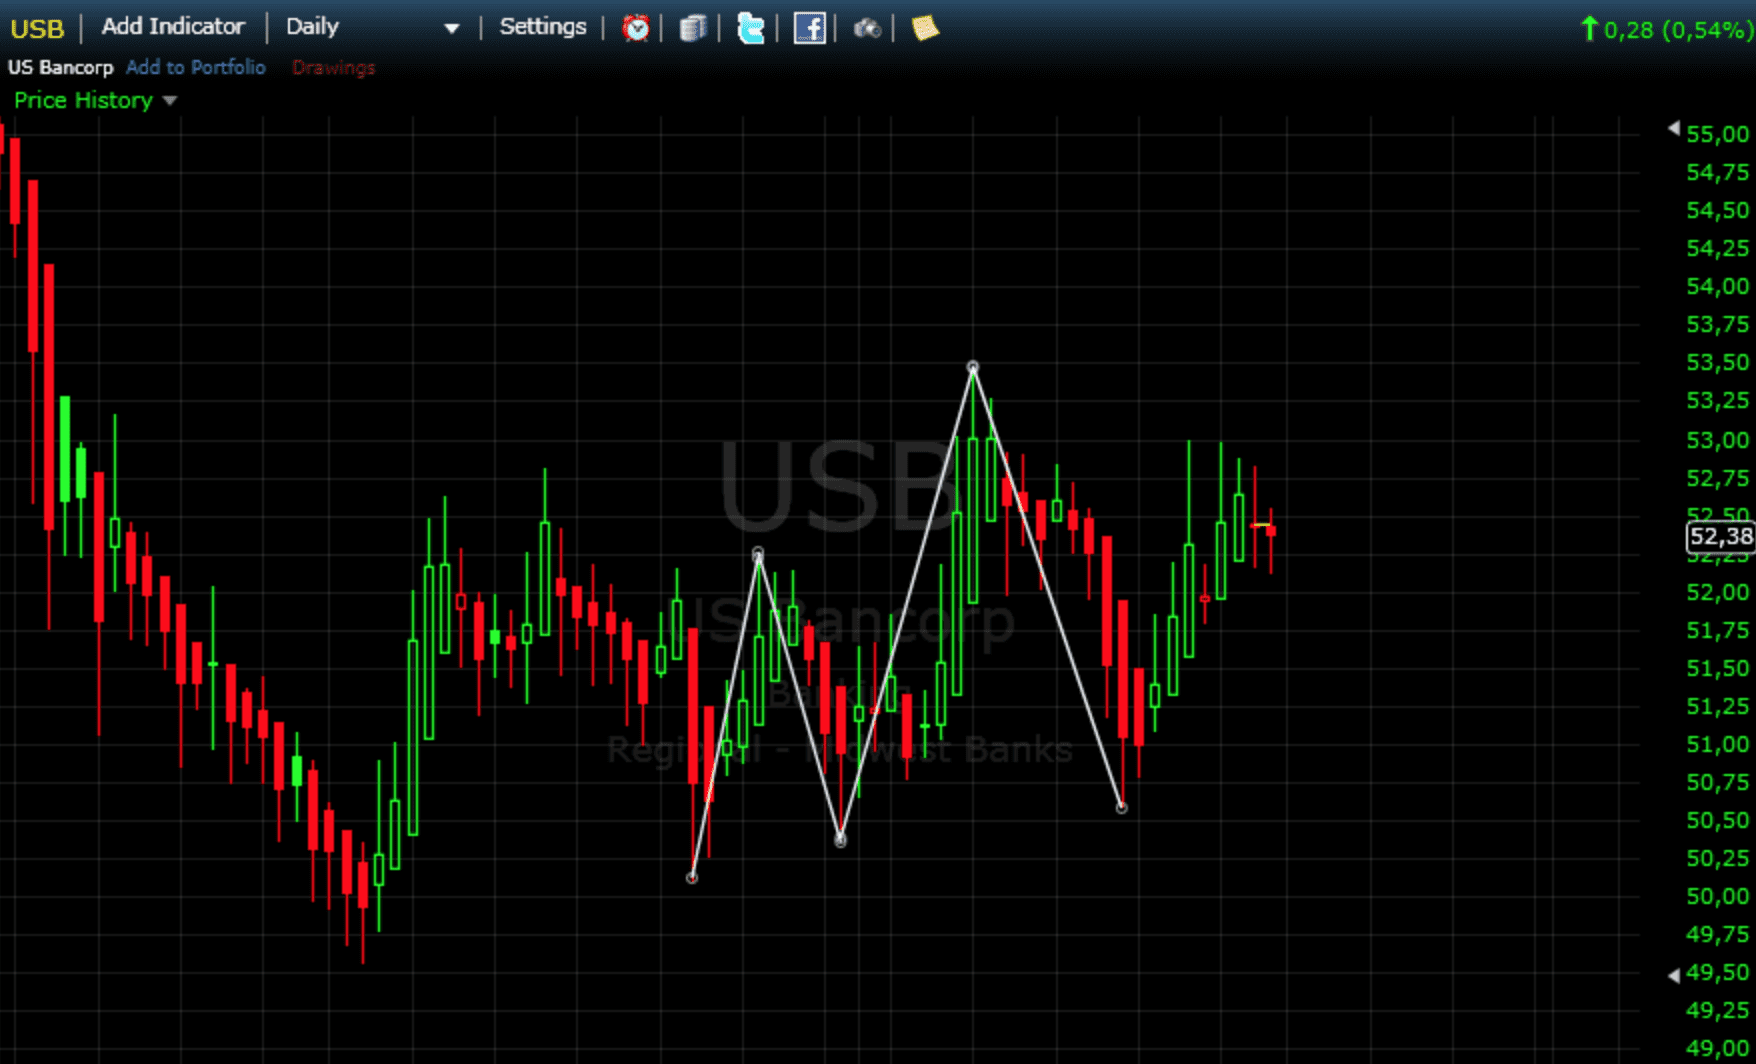
Task: Click the database stack icon
Action: 692,28
